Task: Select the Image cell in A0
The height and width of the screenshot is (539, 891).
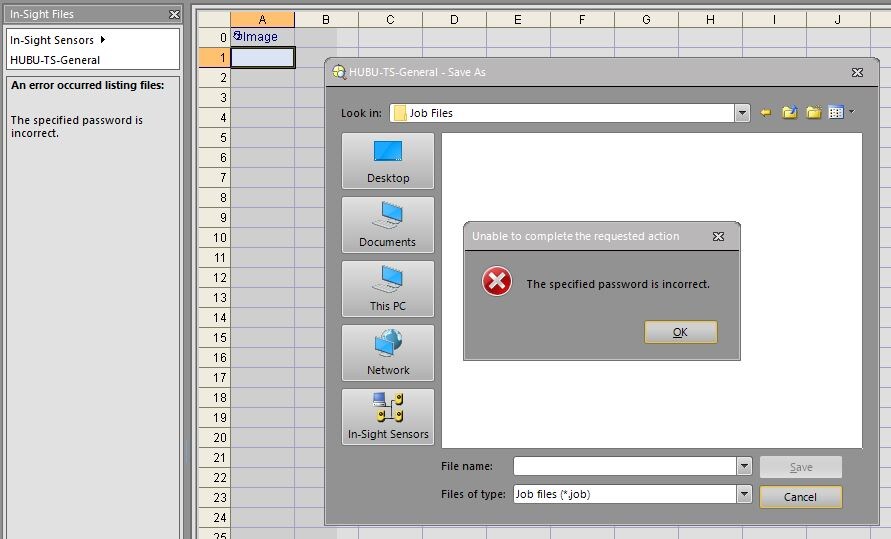Action: (x=263, y=37)
